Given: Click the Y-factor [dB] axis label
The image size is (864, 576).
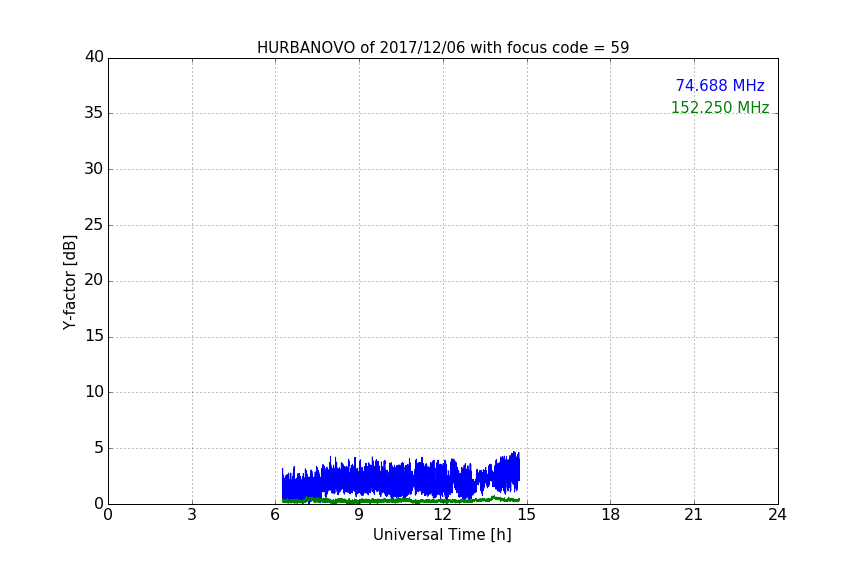Looking at the screenshot, I should [69, 282].
